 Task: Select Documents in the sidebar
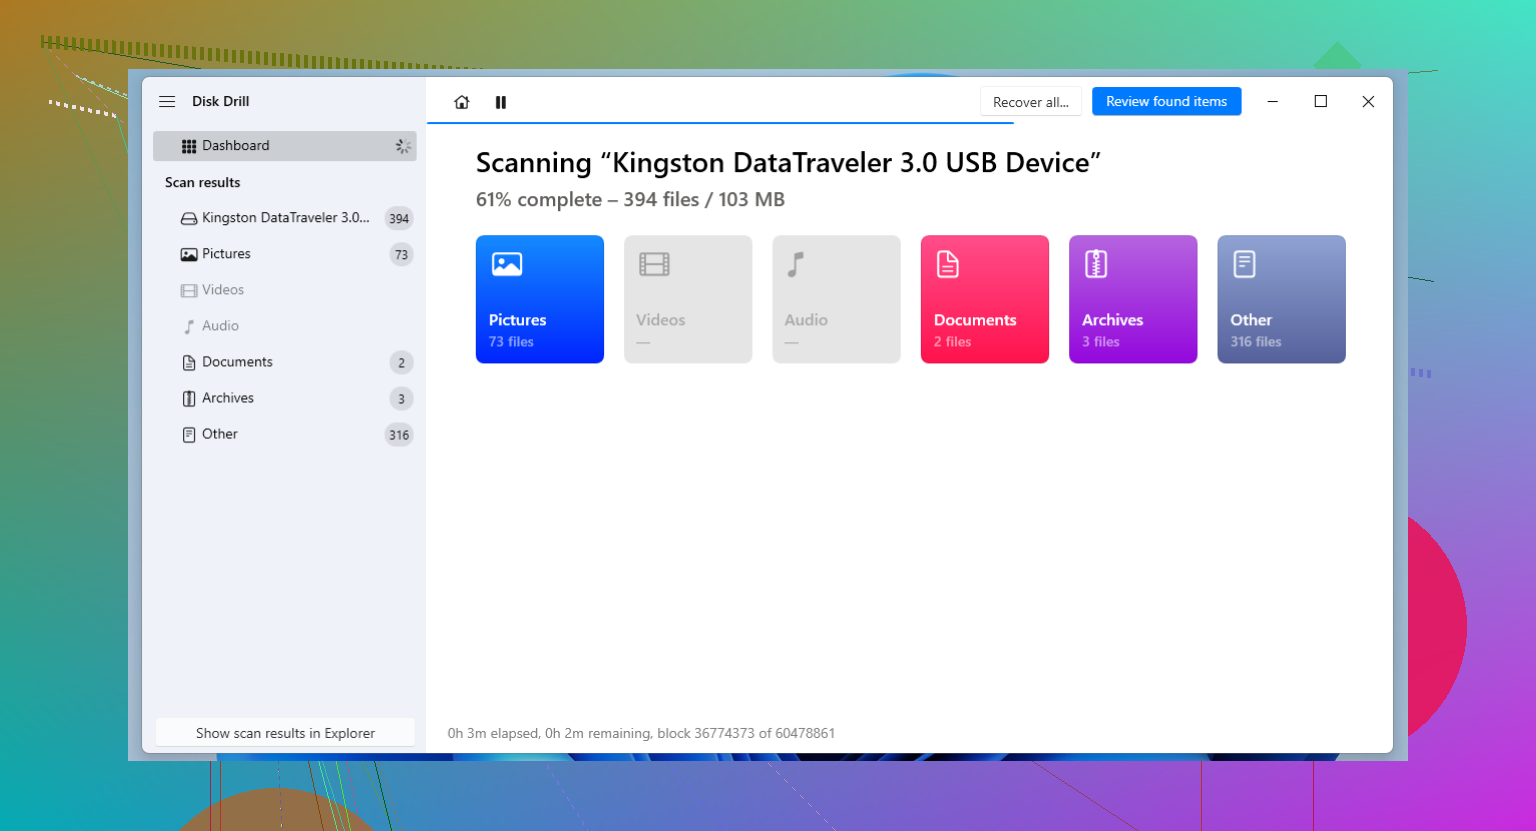pos(285,362)
